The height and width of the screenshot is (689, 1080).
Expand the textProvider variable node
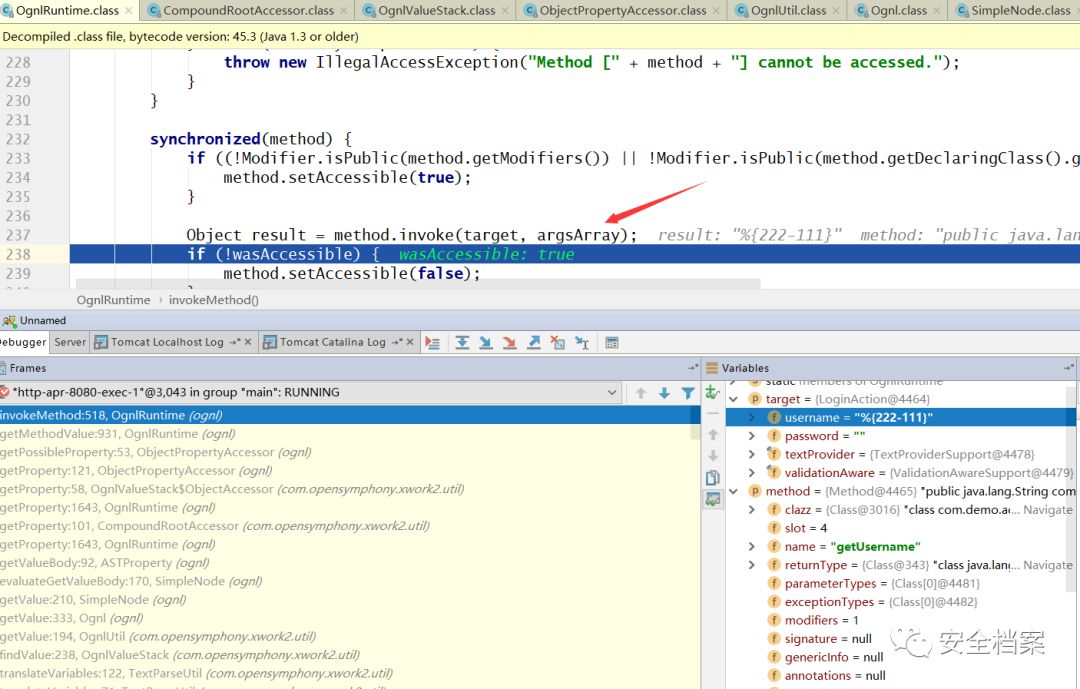pos(752,455)
